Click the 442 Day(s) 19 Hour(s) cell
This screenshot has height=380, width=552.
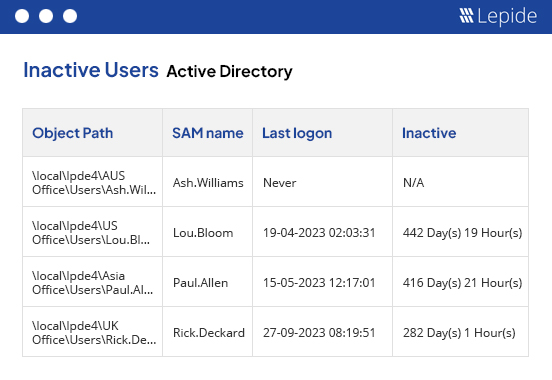click(x=460, y=232)
